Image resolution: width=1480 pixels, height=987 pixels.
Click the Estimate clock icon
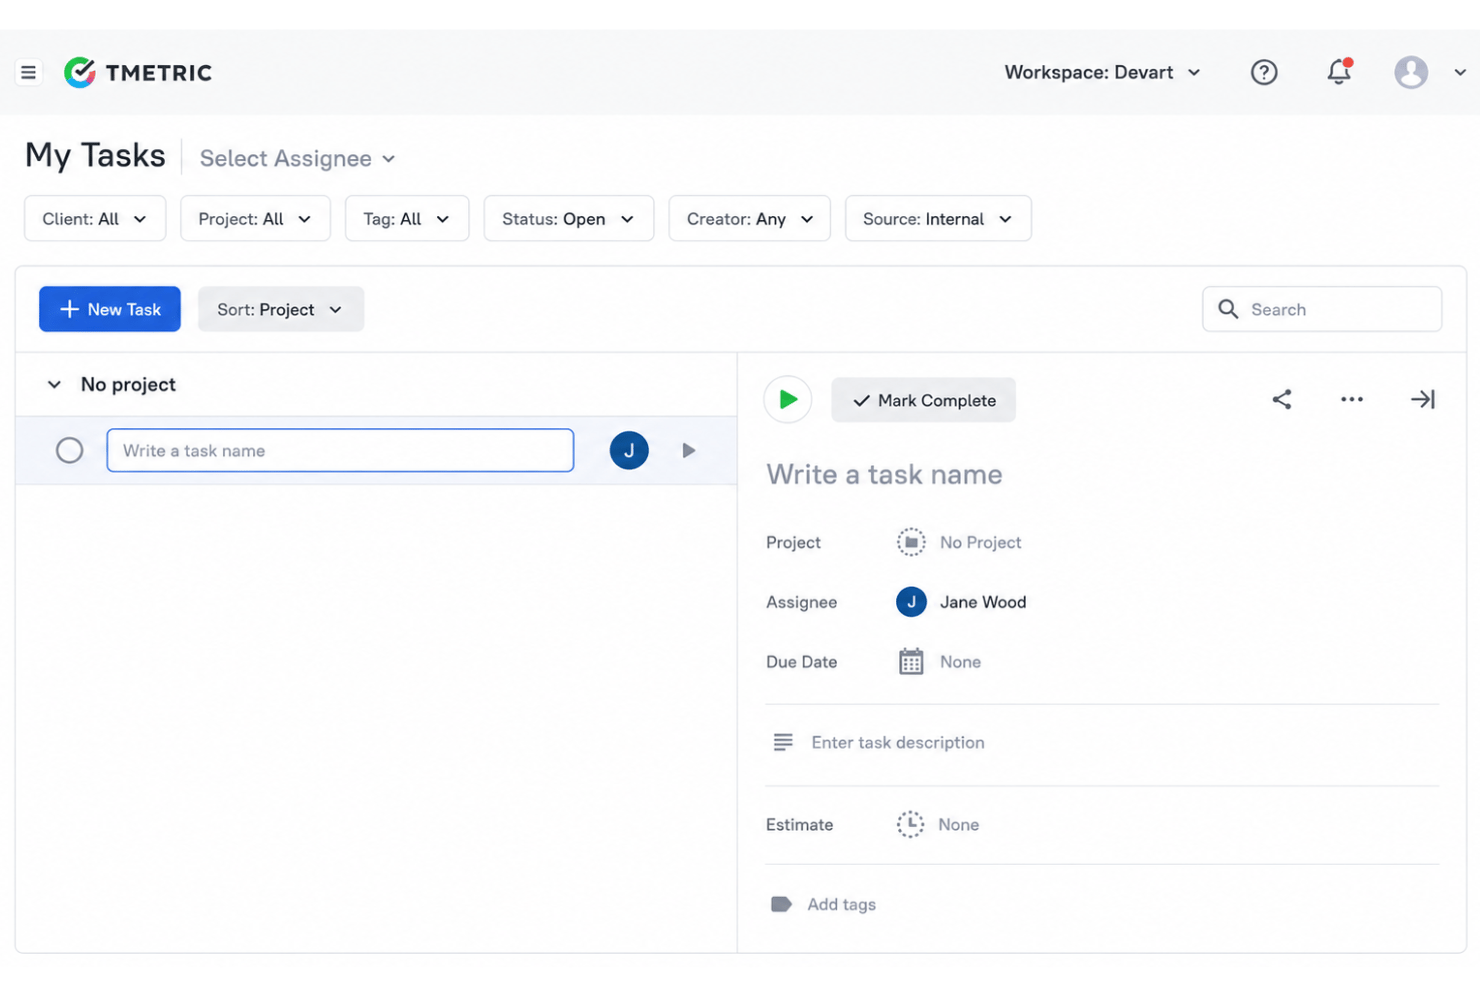click(910, 824)
